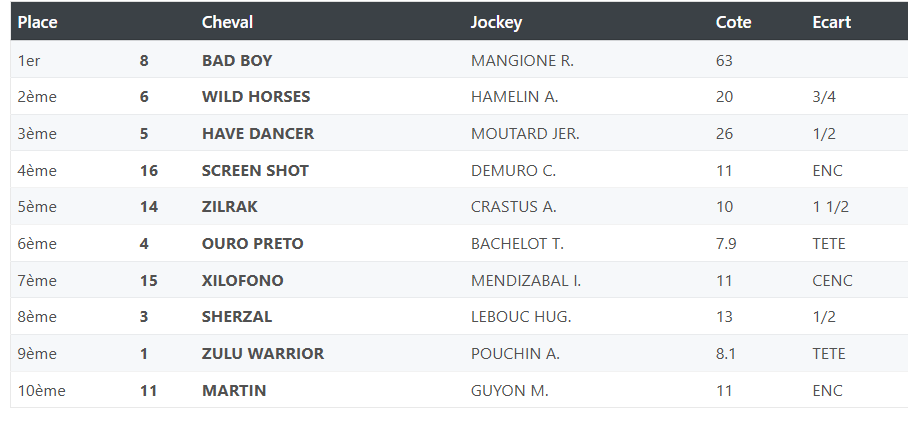Click the Ecart column header
Viewport: 908px width, 434px height.
(x=832, y=23)
